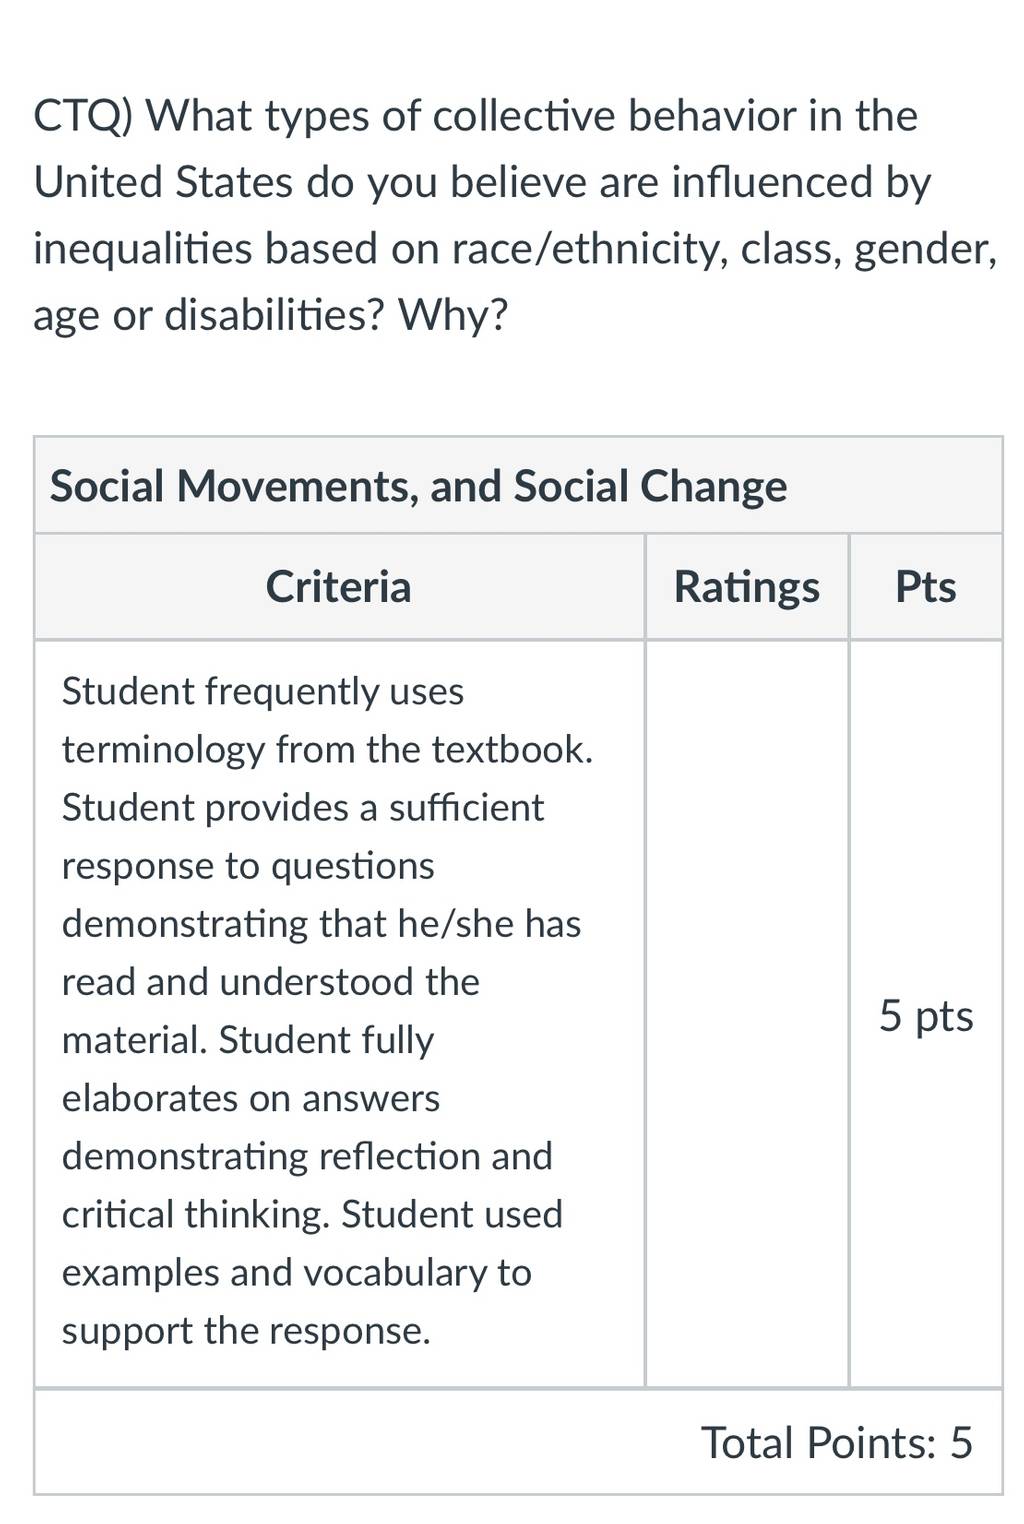Click 'response to questions' text line

point(248,866)
